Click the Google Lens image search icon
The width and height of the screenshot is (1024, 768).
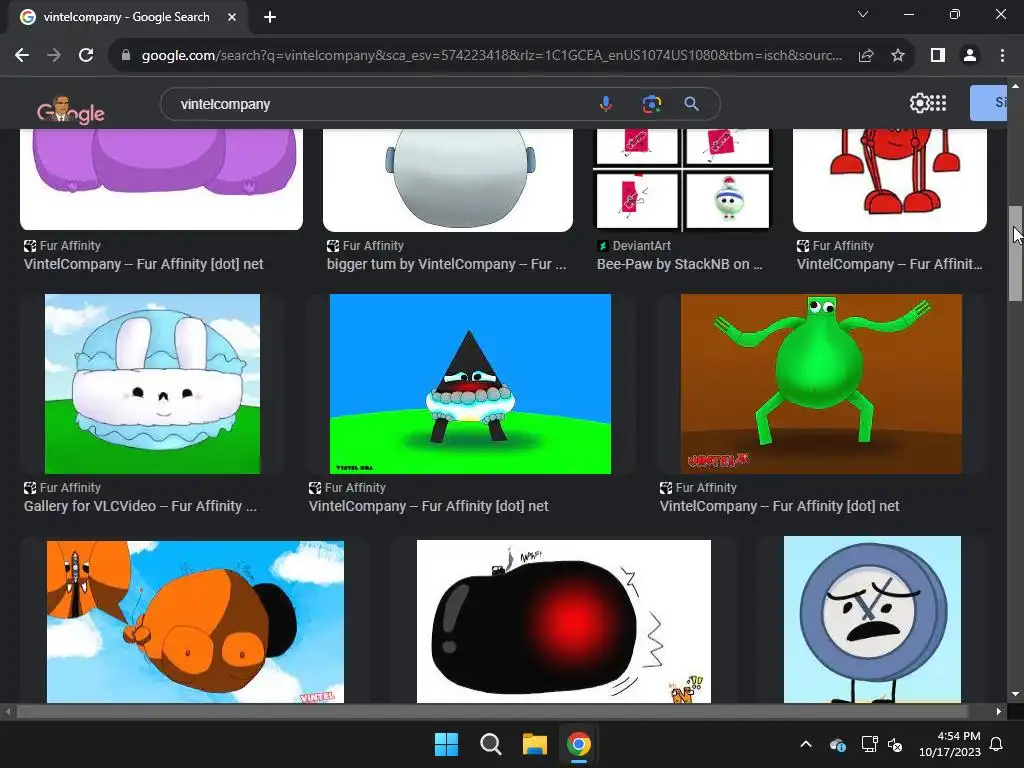(x=651, y=104)
